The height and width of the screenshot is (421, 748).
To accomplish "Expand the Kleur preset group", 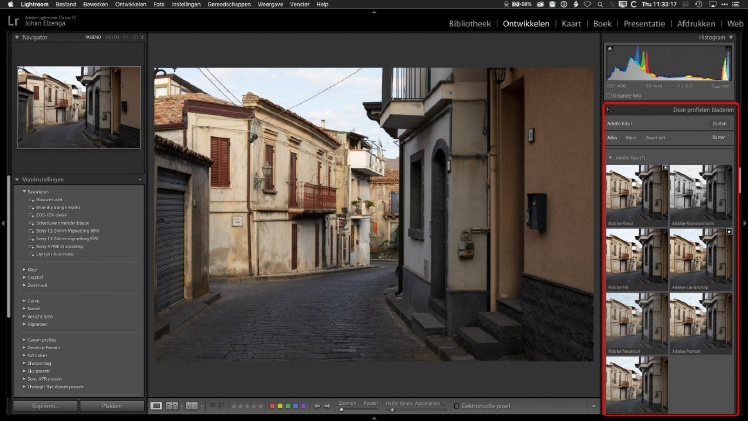I will click(24, 270).
